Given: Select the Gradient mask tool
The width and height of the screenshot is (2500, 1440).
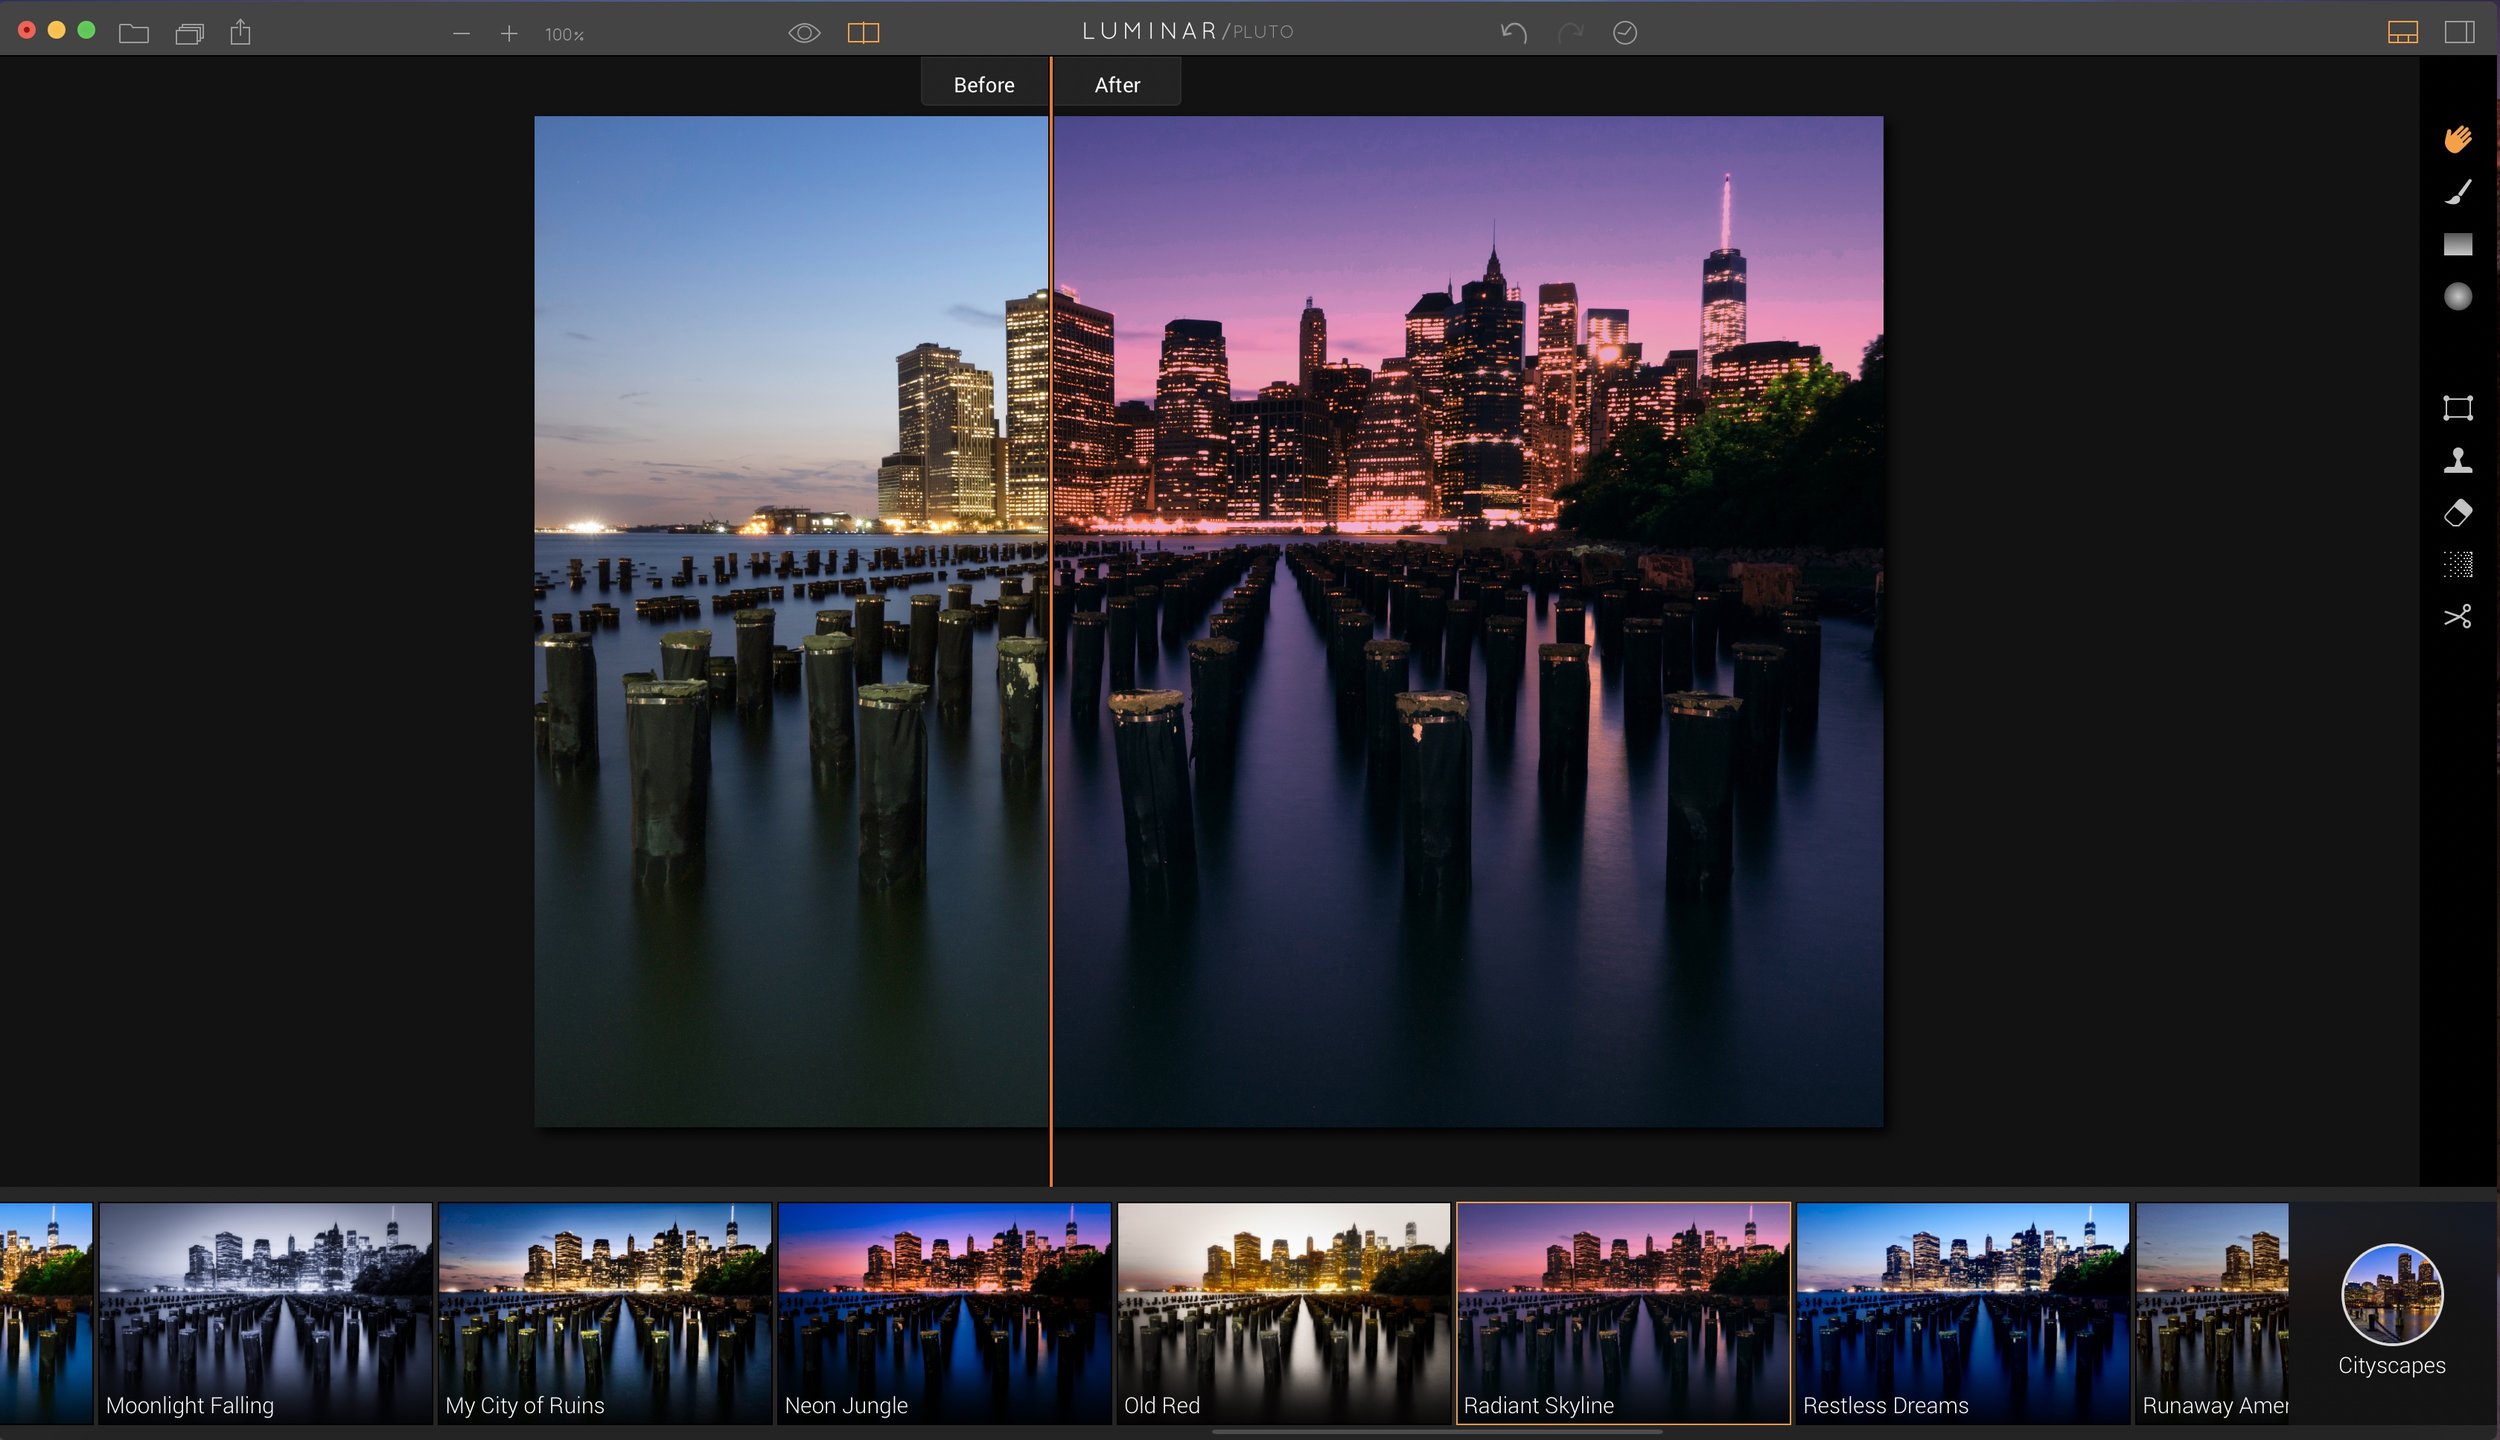Looking at the screenshot, I should (x=2458, y=244).
